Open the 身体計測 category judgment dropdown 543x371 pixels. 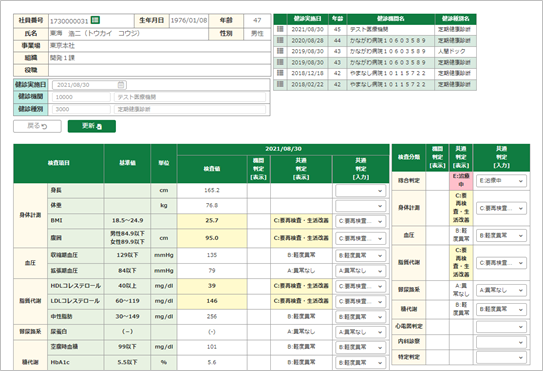pyautogui.click(x=501, y=208)
